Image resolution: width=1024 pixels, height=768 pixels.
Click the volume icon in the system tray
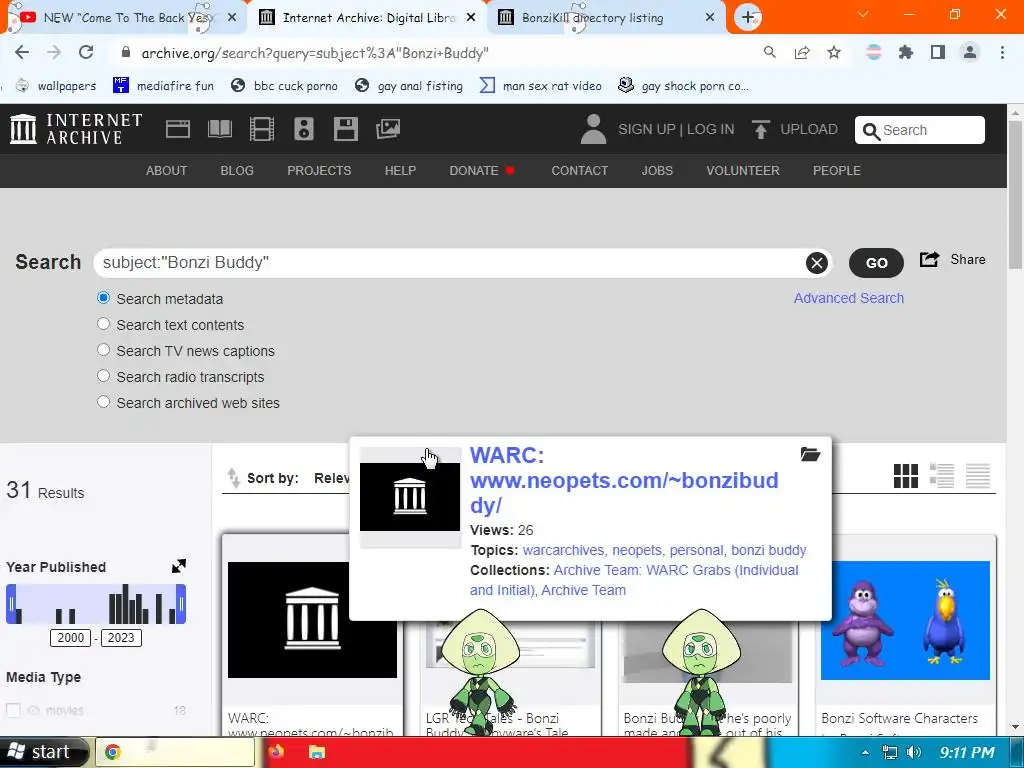click(x=914, y=752)
